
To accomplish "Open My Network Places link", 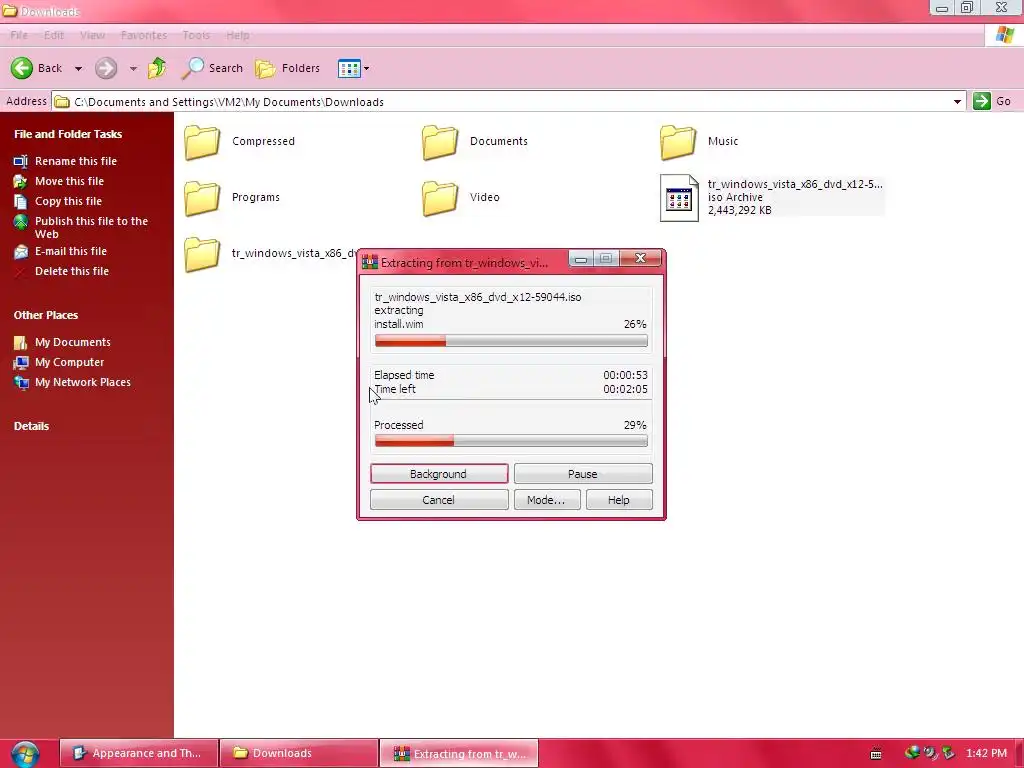I will click(x=82, y=382).
